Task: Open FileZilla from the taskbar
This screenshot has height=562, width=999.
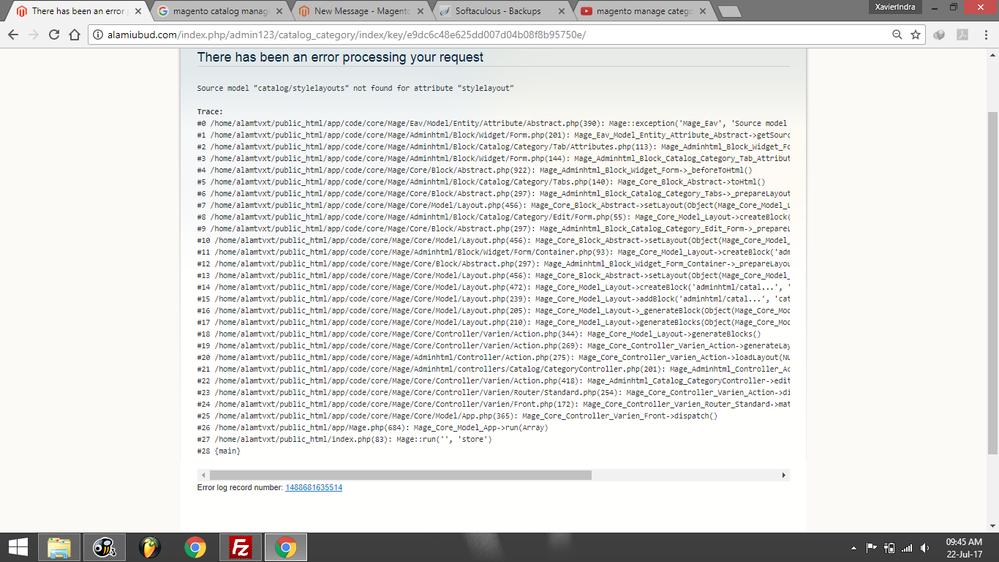Action: [240, 547]
